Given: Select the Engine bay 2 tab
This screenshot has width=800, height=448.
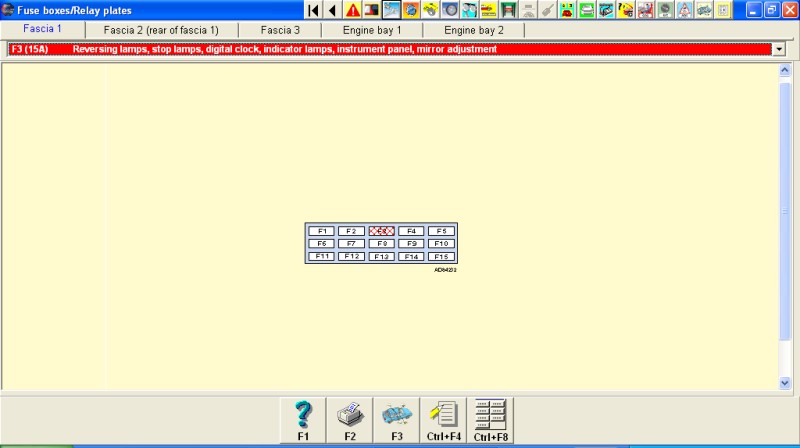Looking at the screenshot, I should [474, 30].
